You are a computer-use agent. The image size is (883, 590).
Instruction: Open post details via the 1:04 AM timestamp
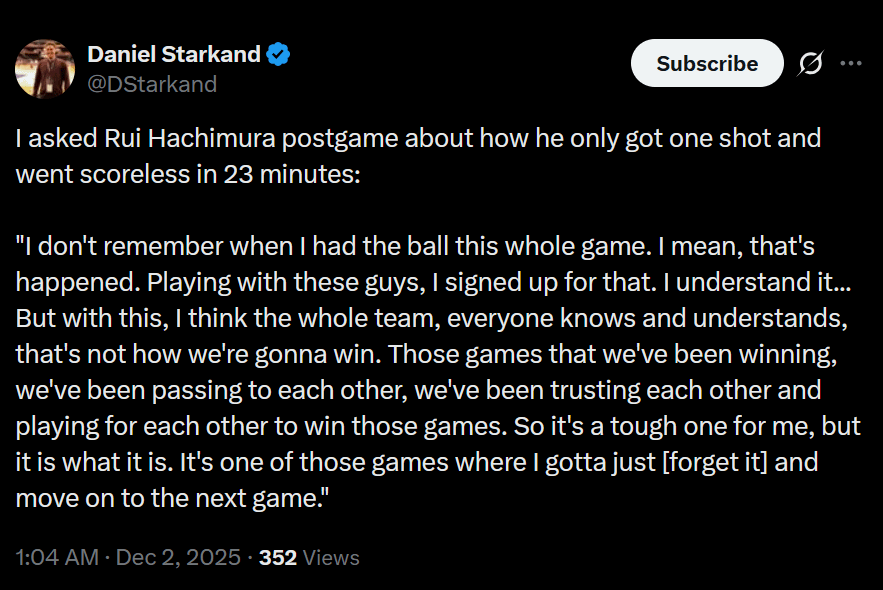pos(55,558)
